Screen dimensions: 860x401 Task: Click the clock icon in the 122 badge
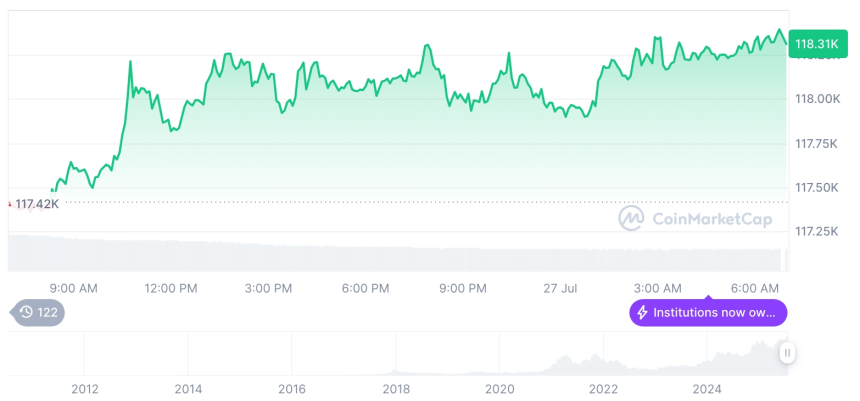(26, 313)
